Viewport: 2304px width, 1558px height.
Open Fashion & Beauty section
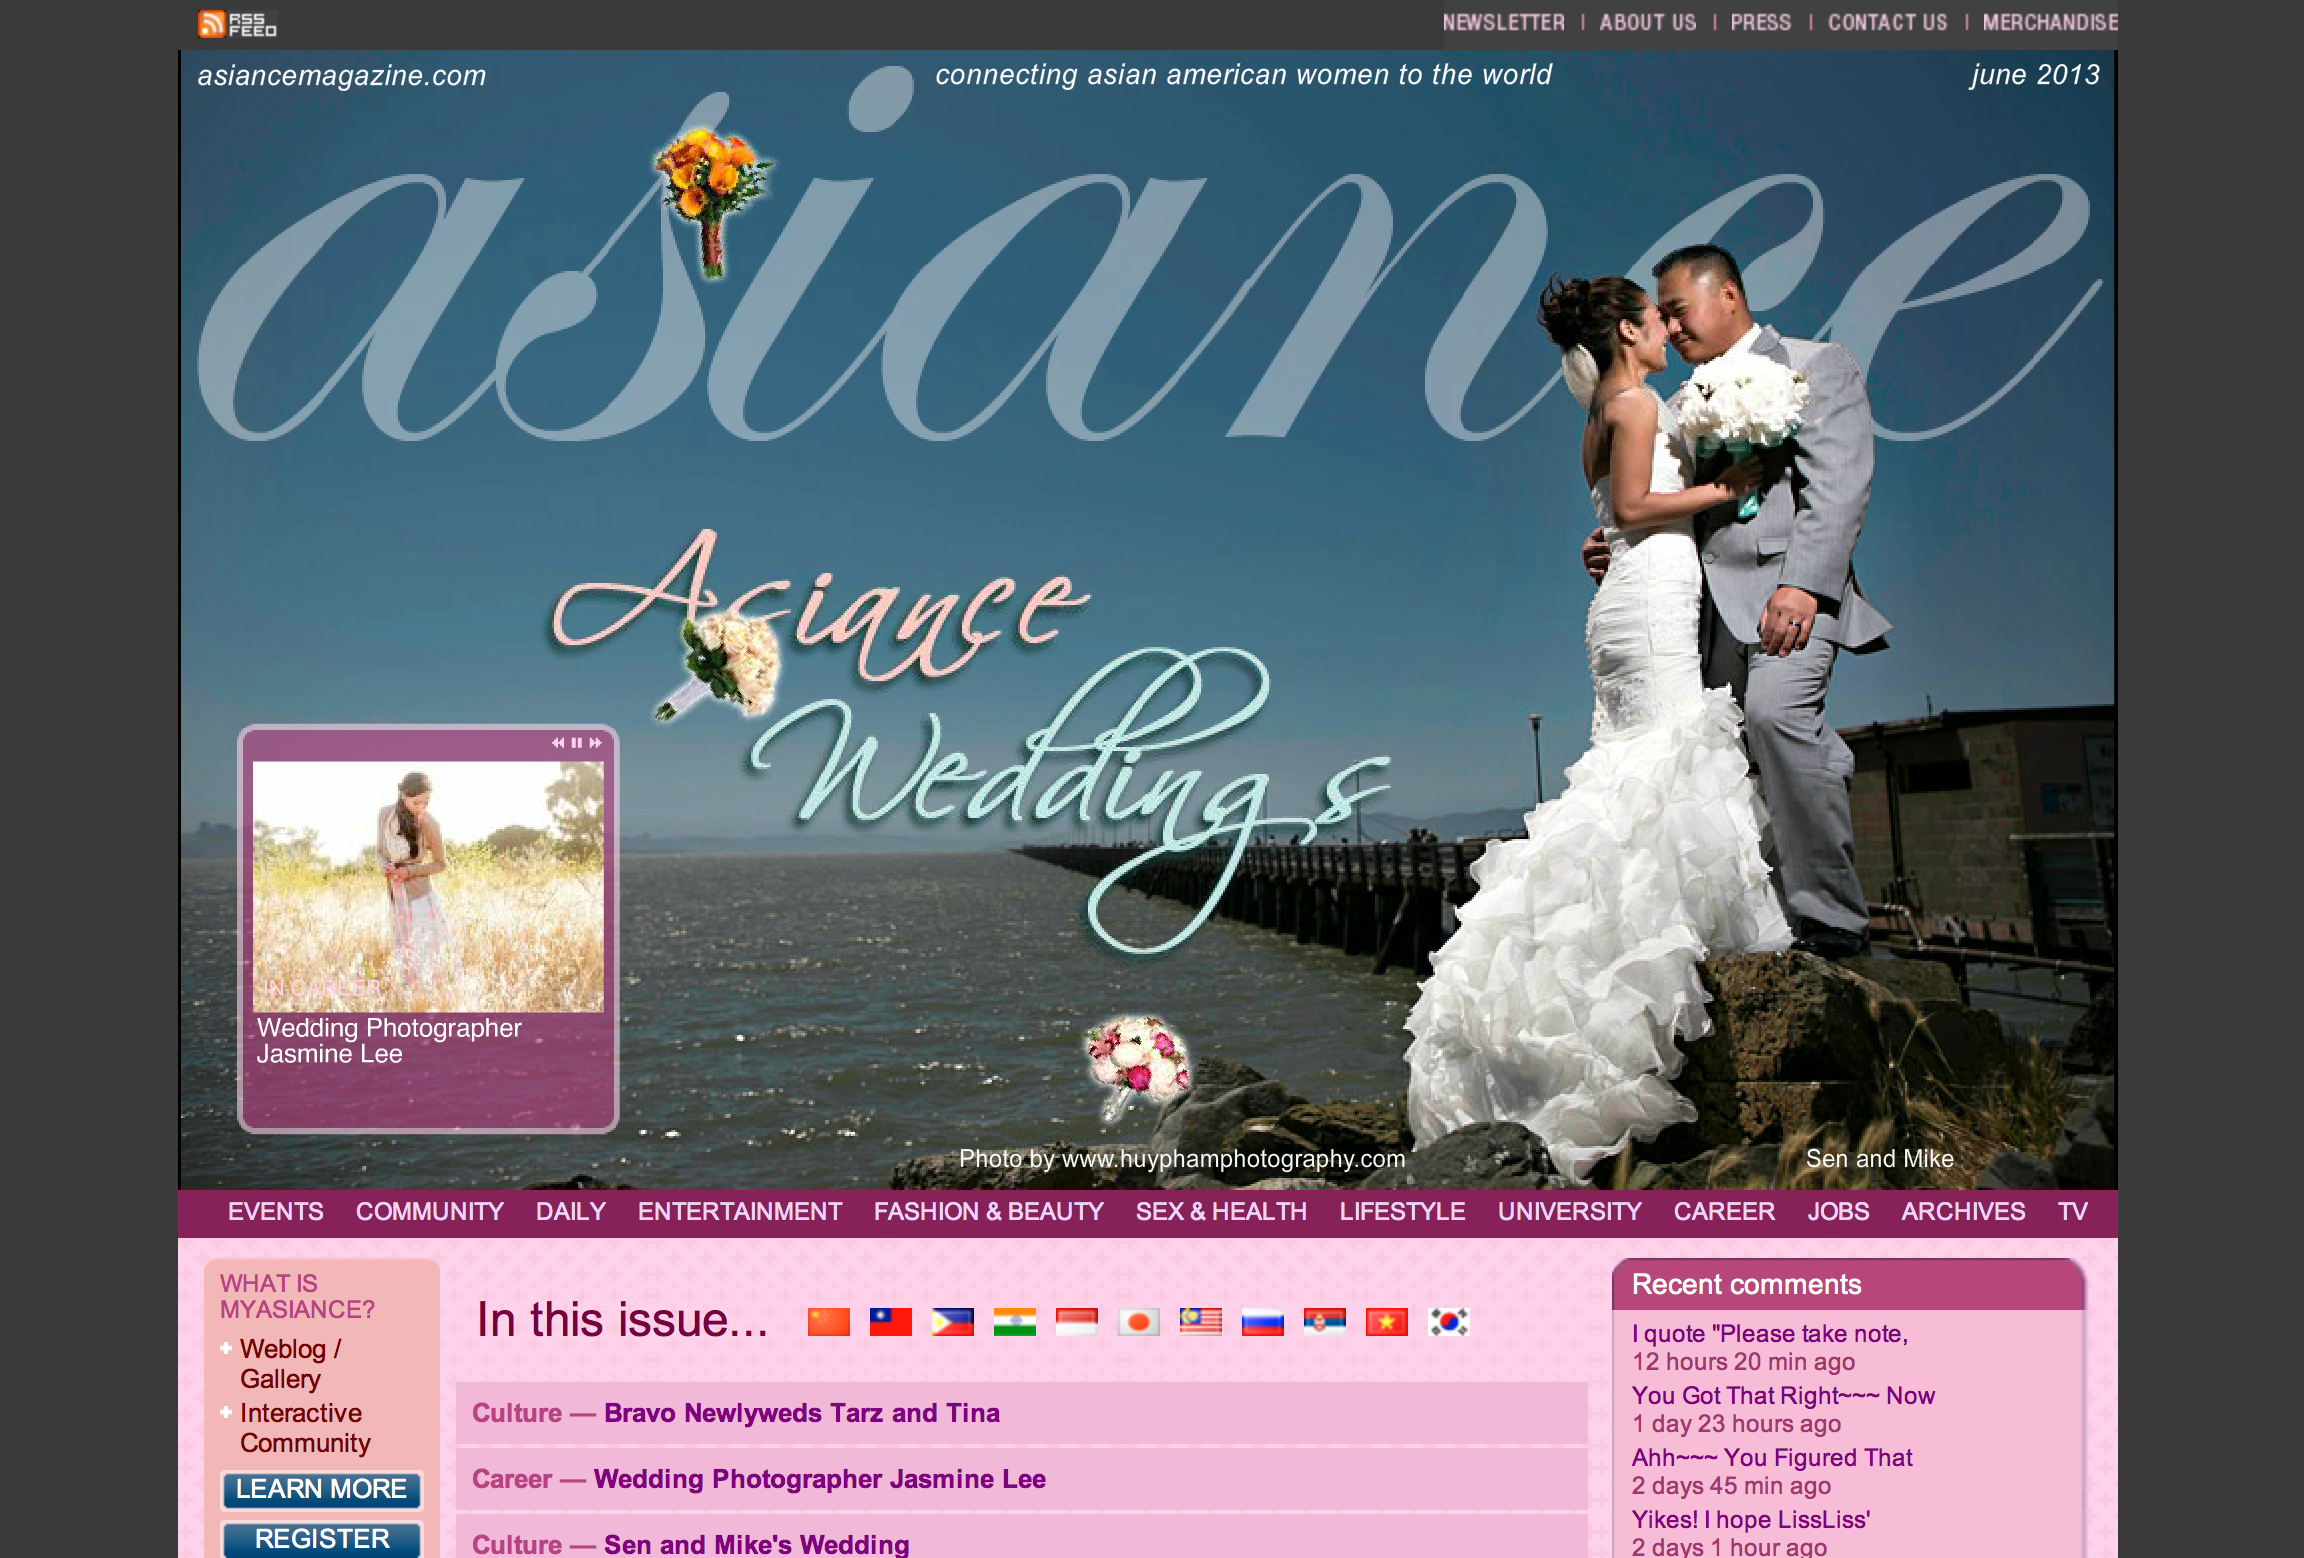tap(989, 1211)
